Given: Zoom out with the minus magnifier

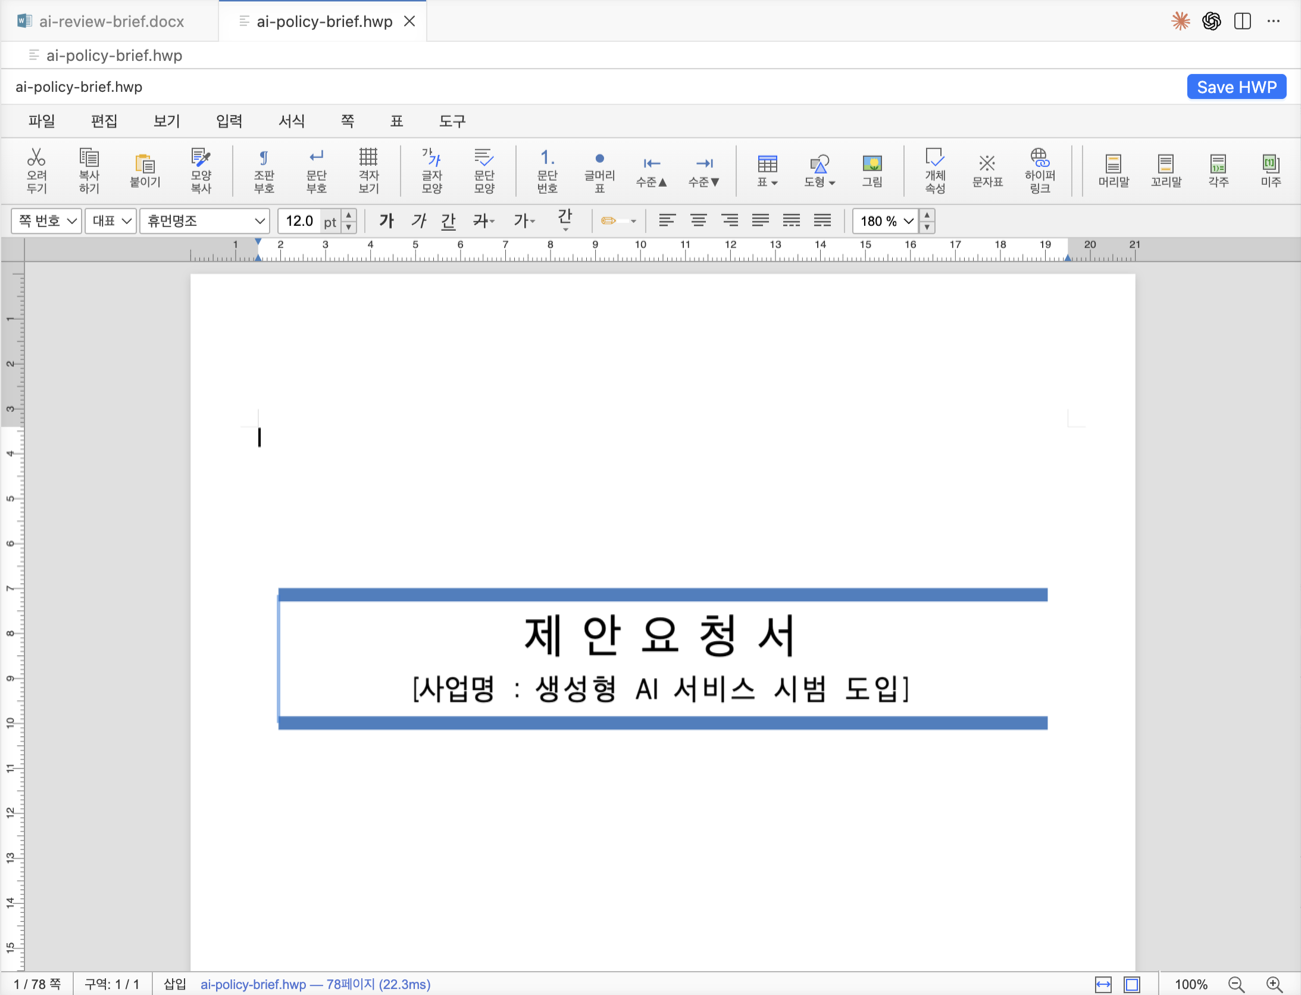Looking at the screenshot, I should pyautogui.click(x=1237, y=985).
